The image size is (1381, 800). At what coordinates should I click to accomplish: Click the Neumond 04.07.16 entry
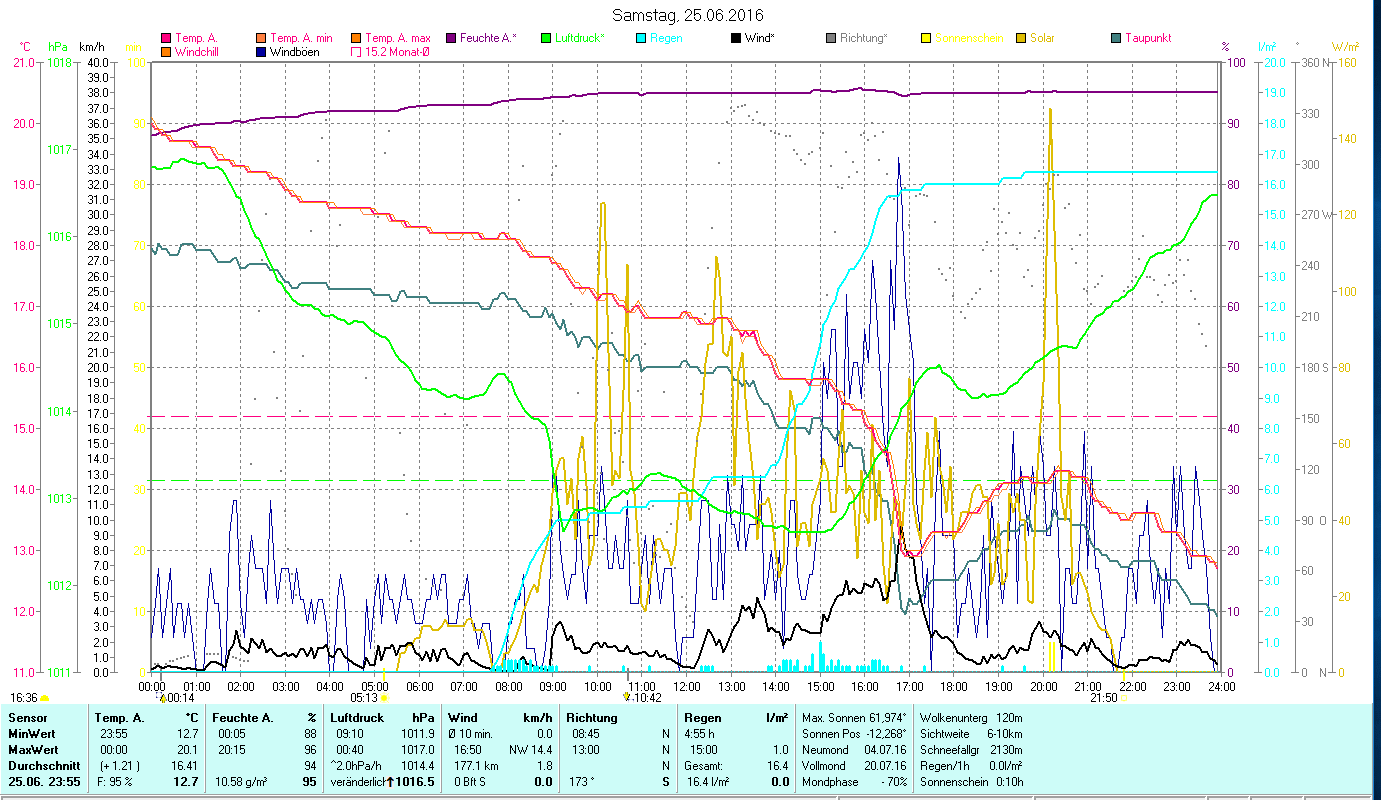(x=855, y=750)
